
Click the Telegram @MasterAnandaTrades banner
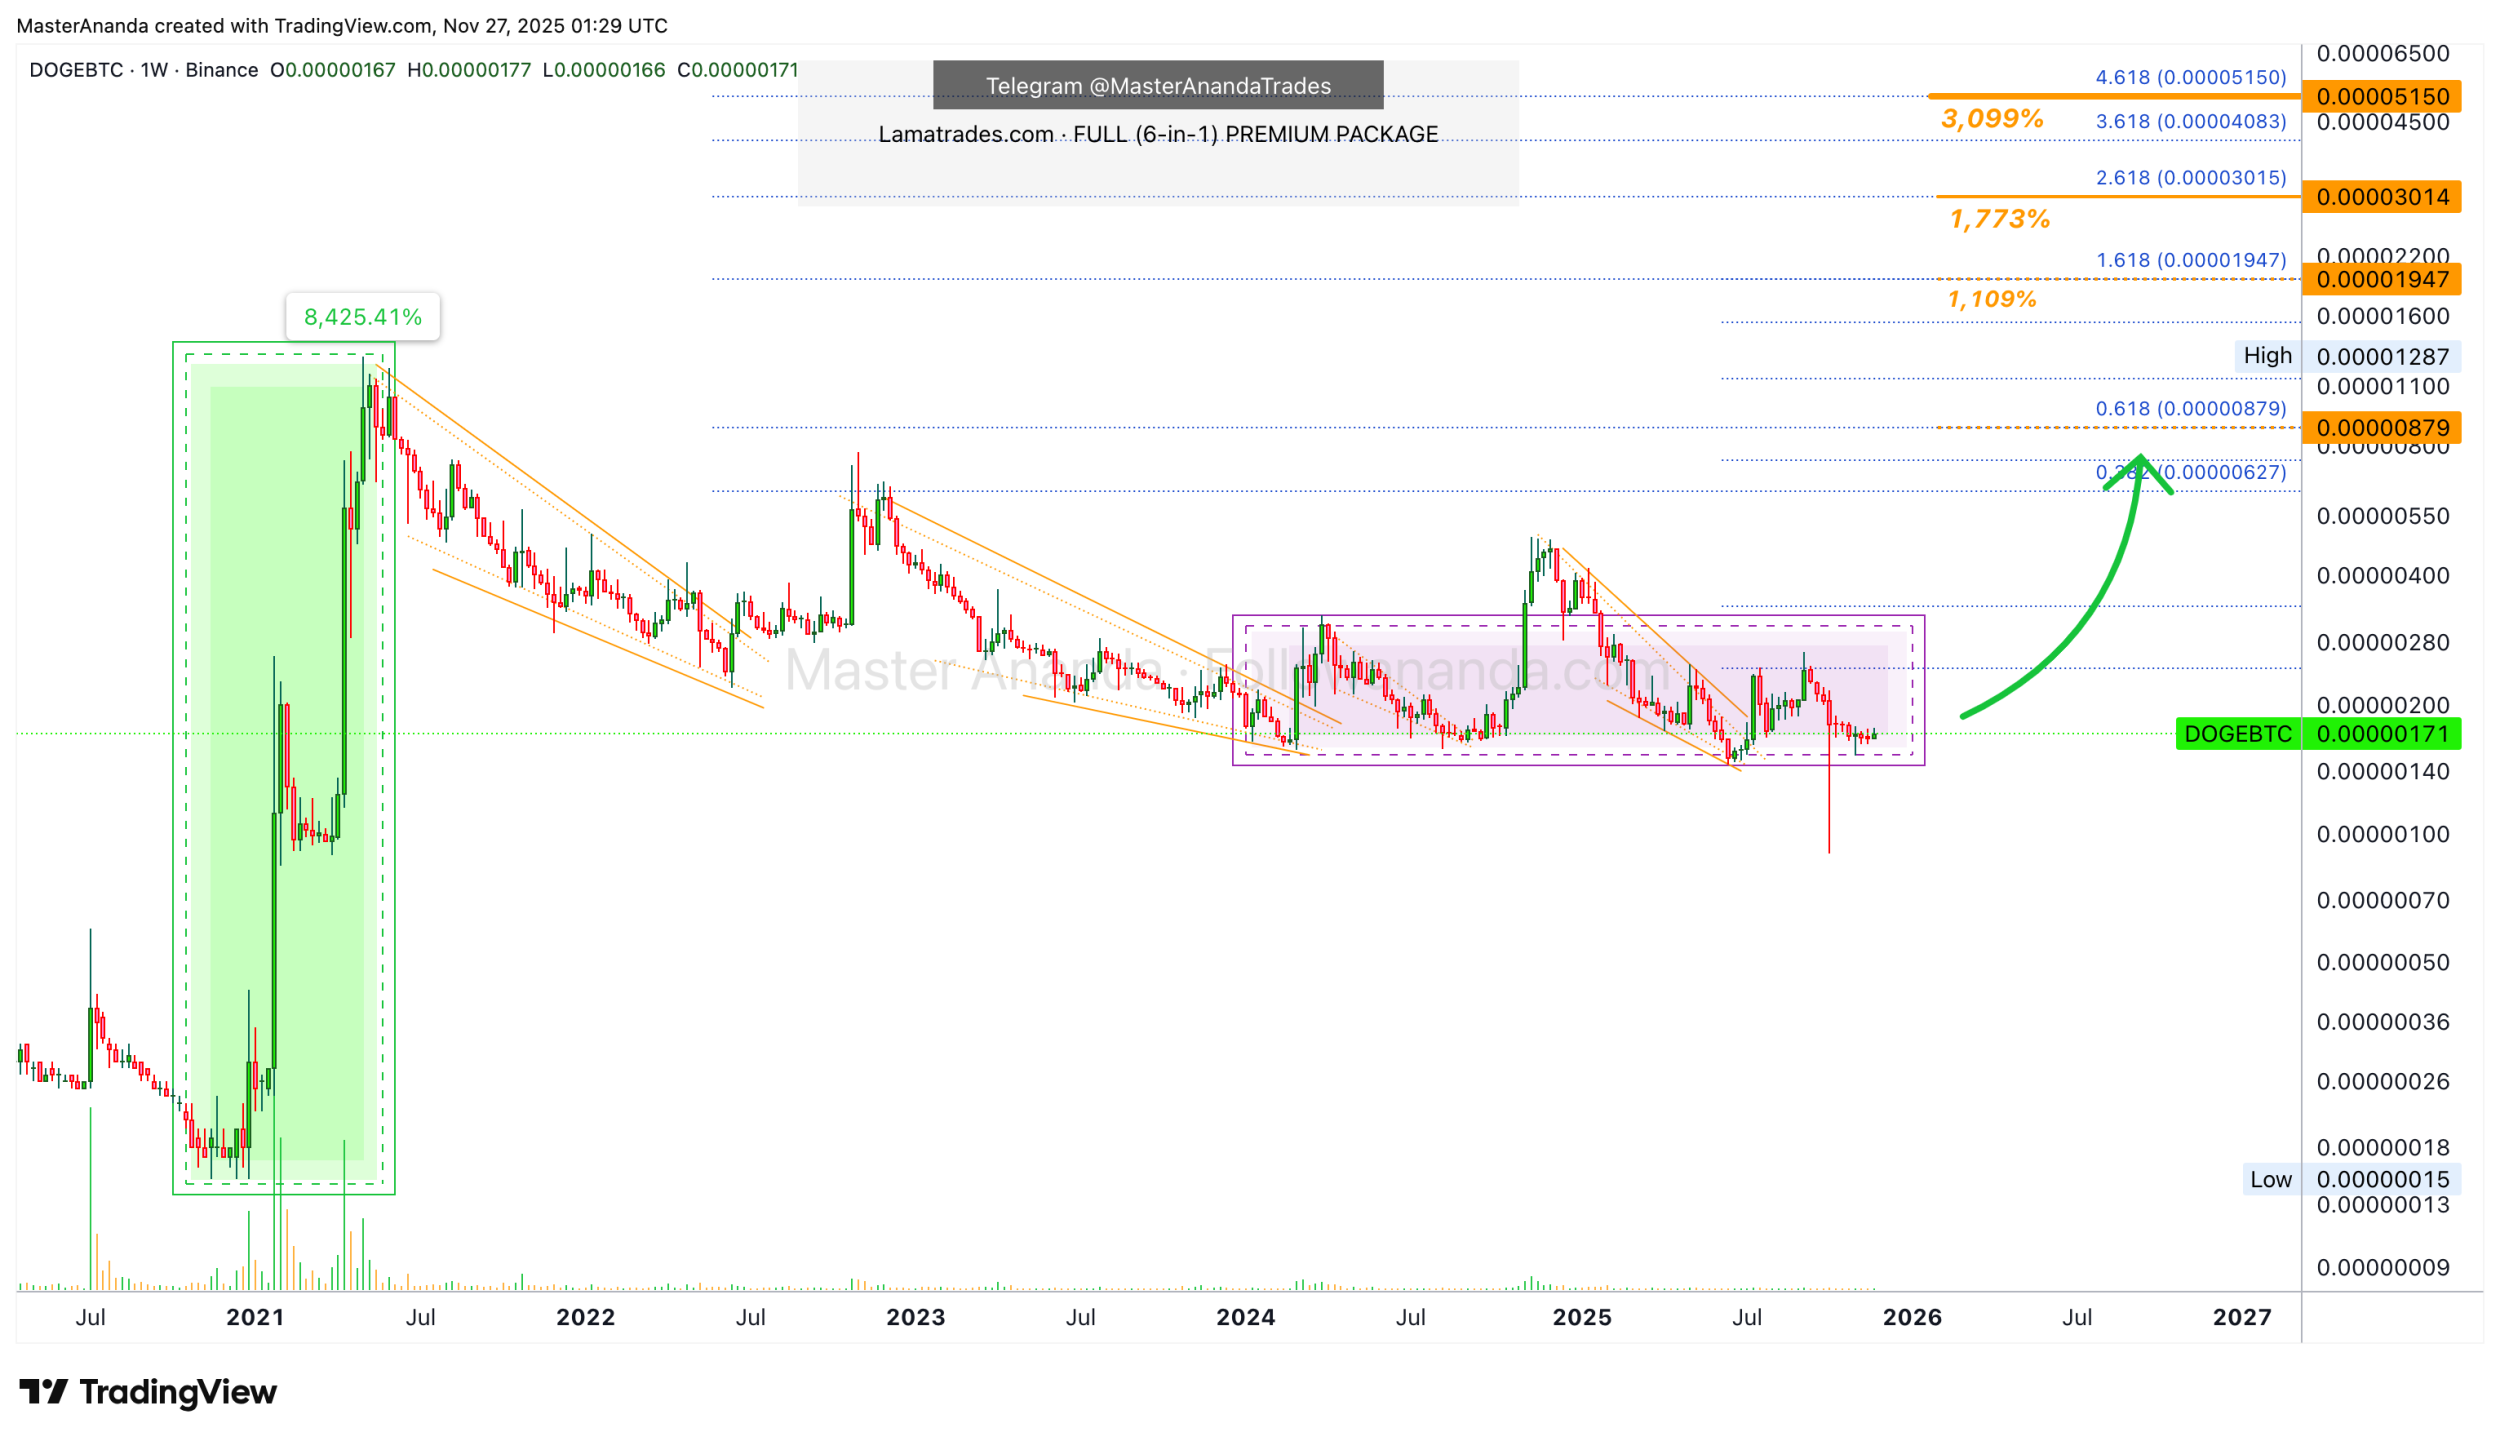click(1158, 86)
